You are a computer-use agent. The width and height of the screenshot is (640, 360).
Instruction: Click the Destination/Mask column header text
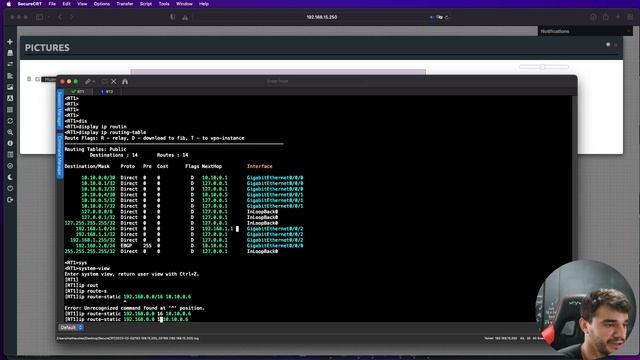(x=87, y=166)
